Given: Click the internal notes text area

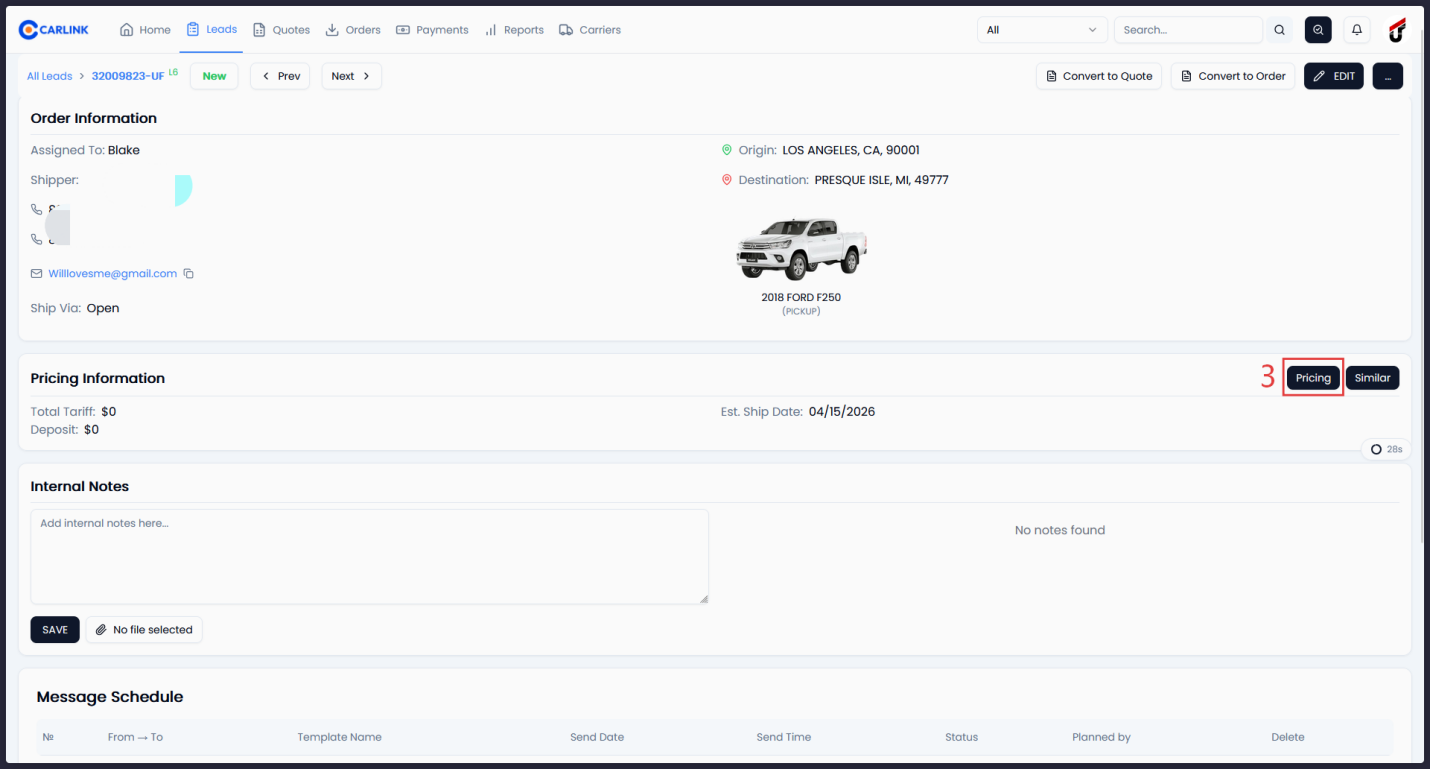Looking at the screenshot, I should [369, 556].
